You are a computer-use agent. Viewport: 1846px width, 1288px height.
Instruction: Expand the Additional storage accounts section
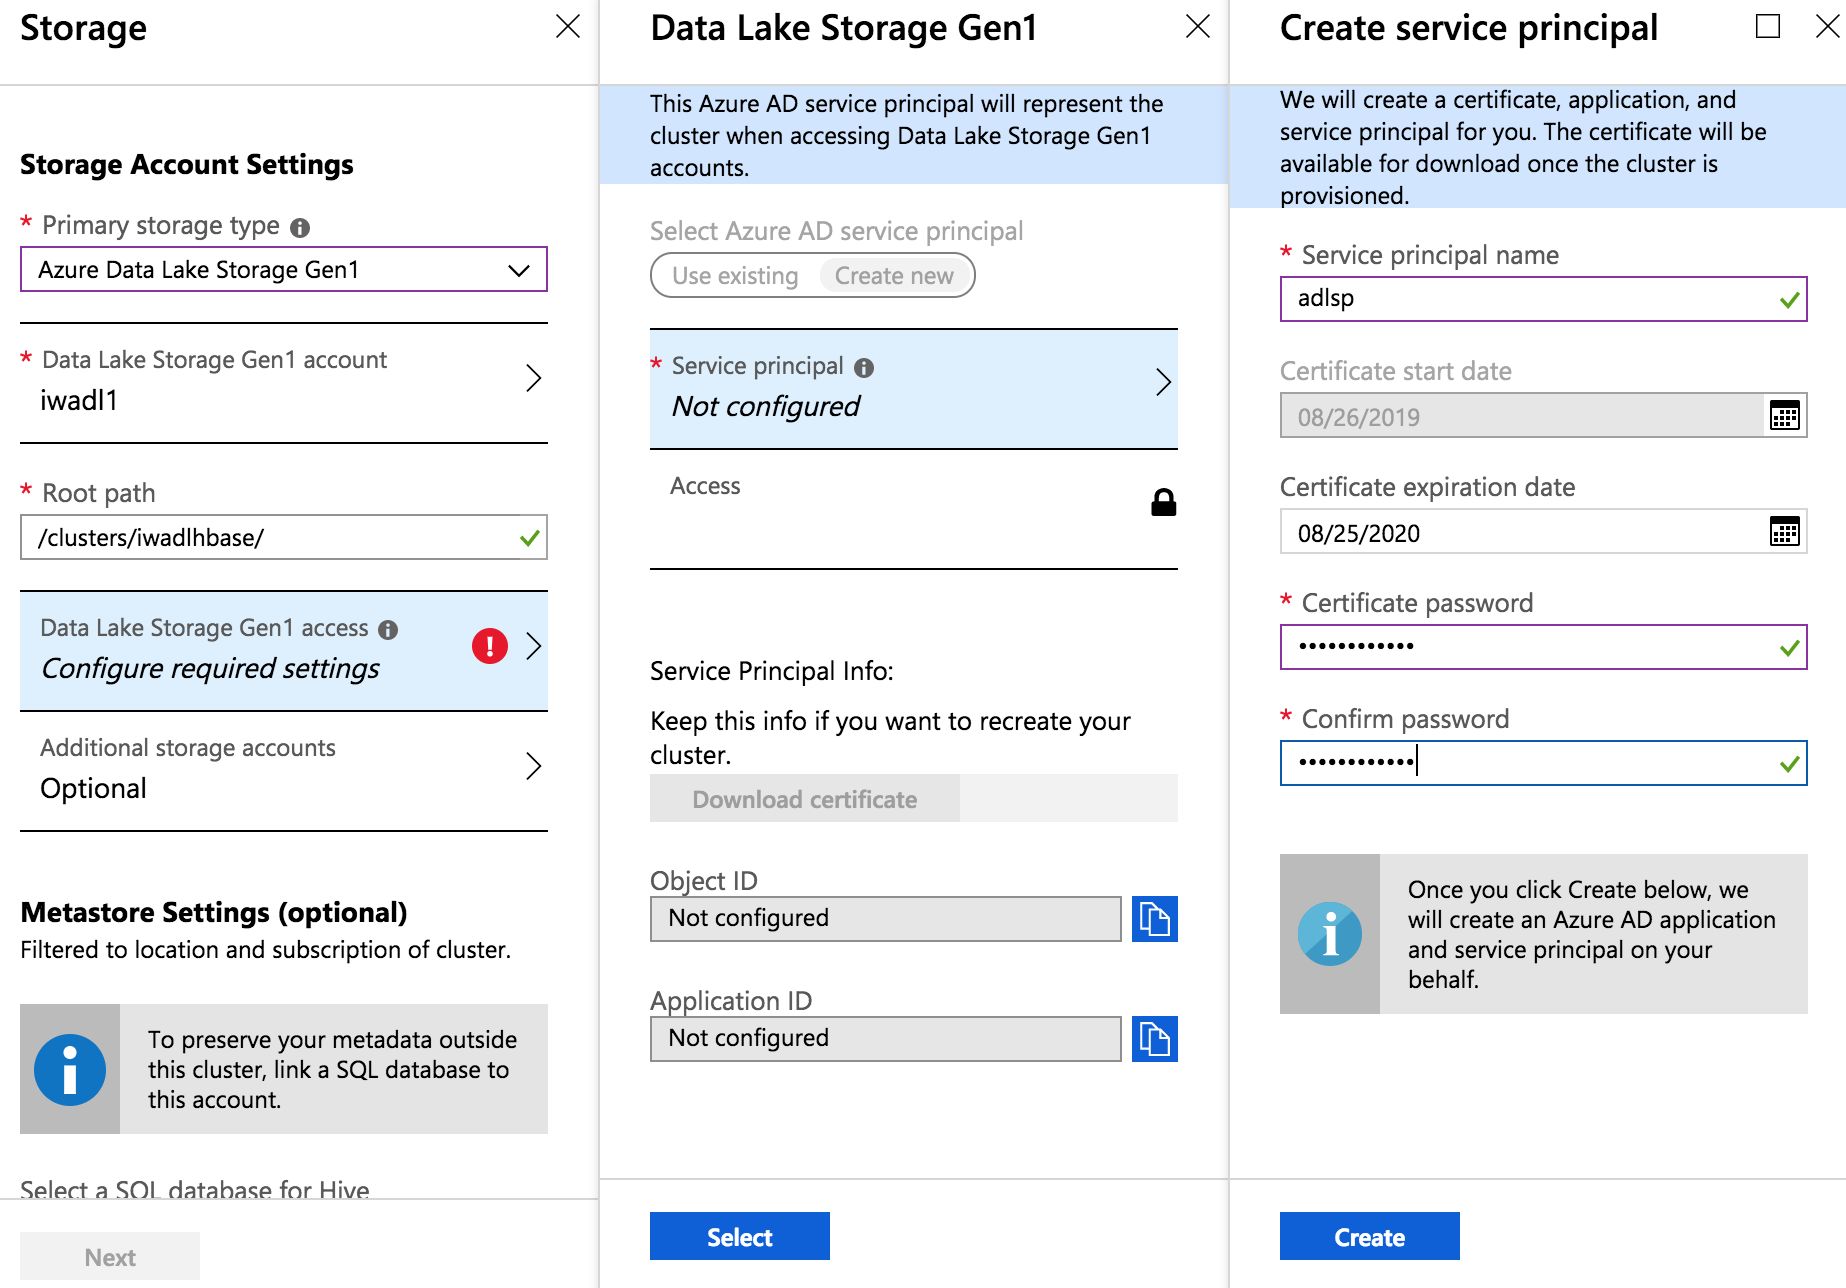point(284,771)
